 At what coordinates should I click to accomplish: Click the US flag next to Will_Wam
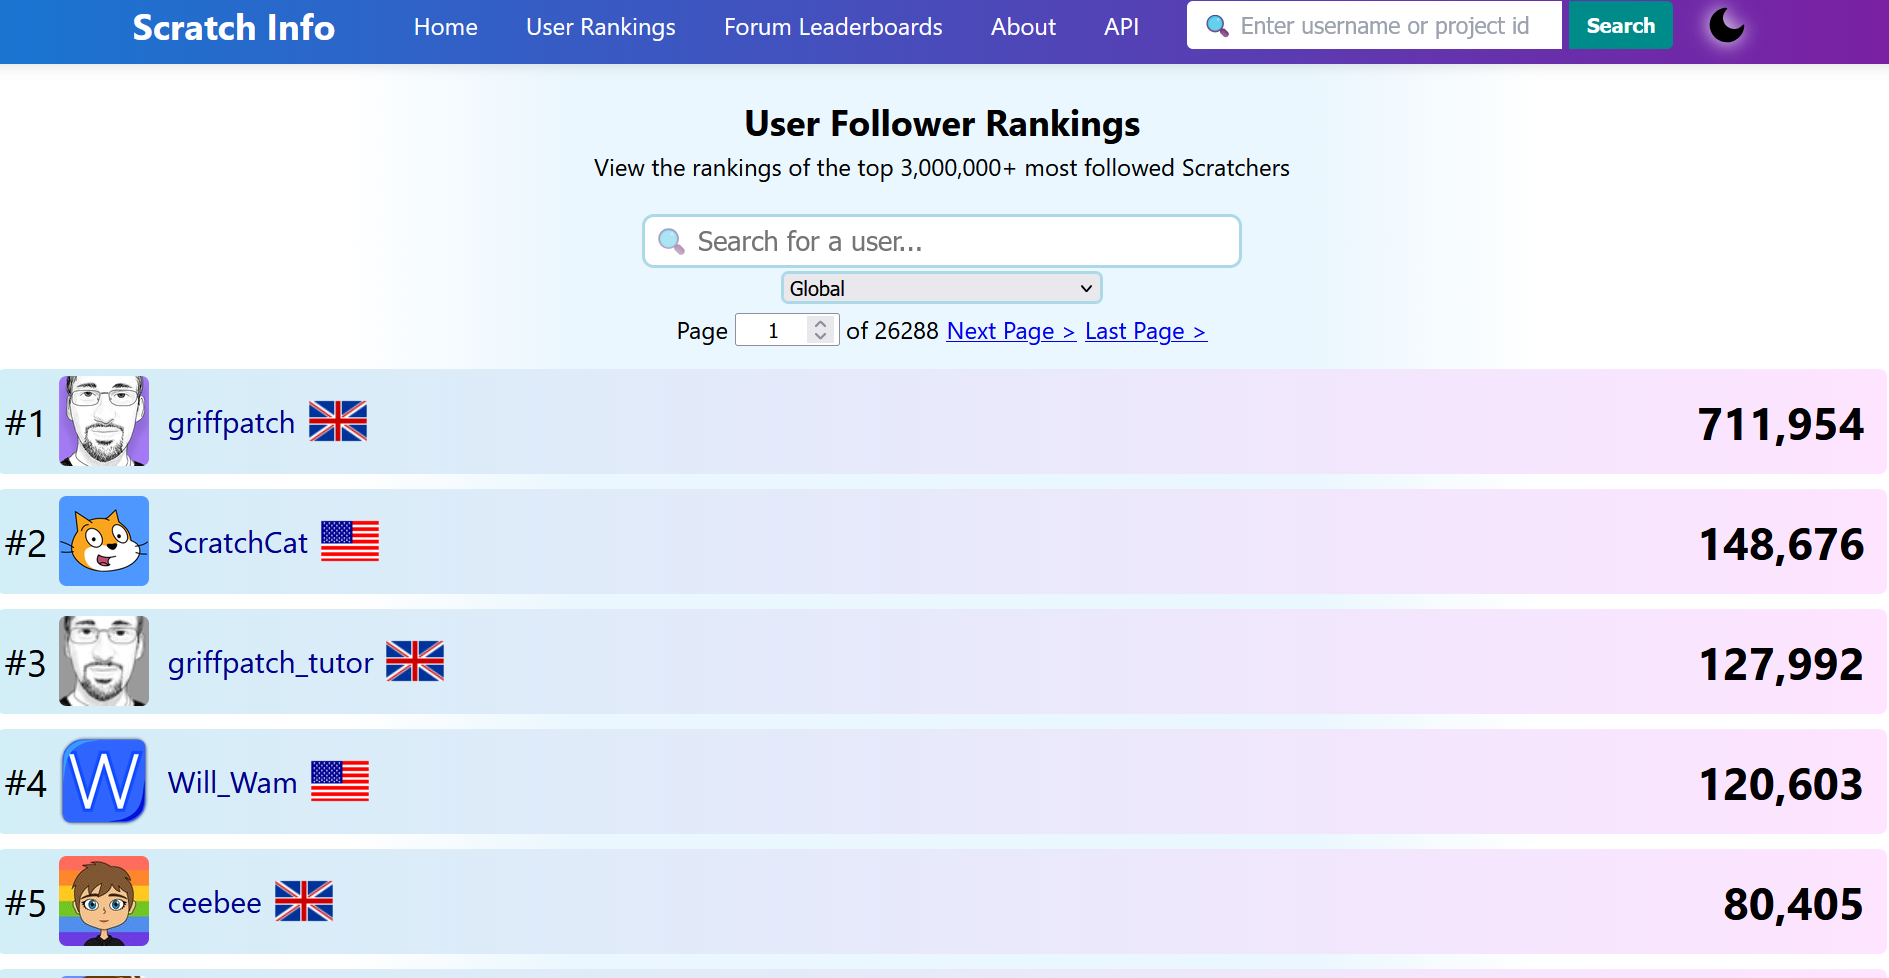(x=340, y=781)
